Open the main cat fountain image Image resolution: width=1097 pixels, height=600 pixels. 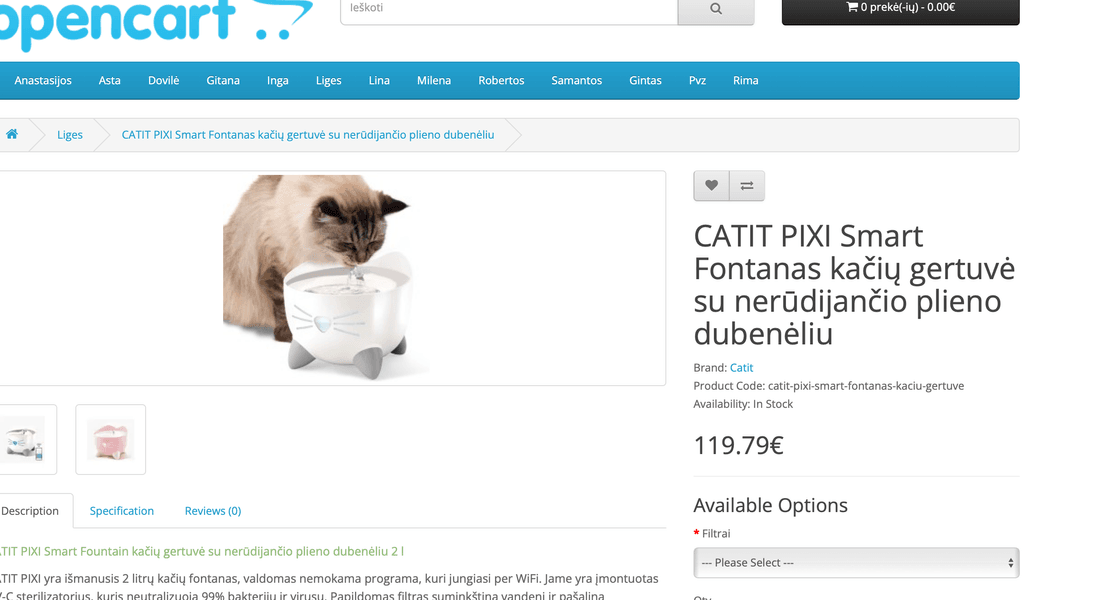(x=326, y=278)
